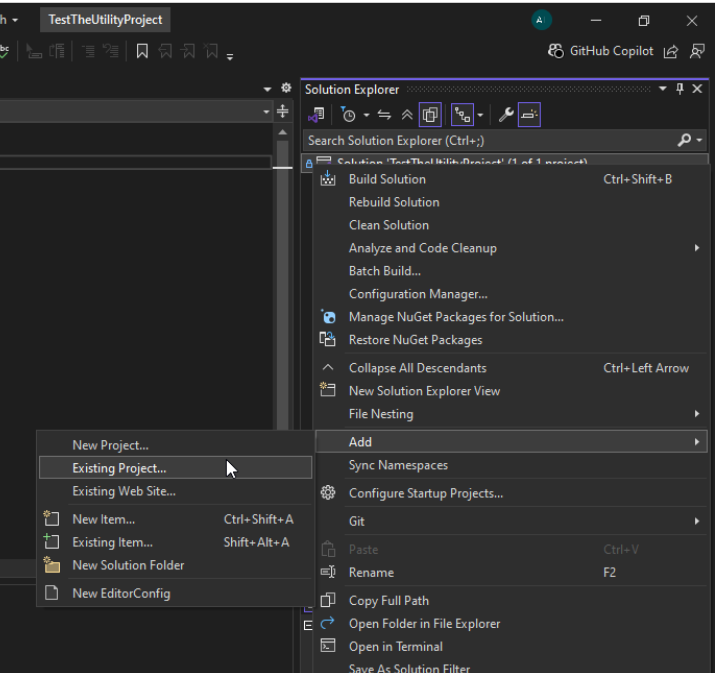Choose Build Solution in context menu
The height and width of the screenshot is (673, 715).
386,179
